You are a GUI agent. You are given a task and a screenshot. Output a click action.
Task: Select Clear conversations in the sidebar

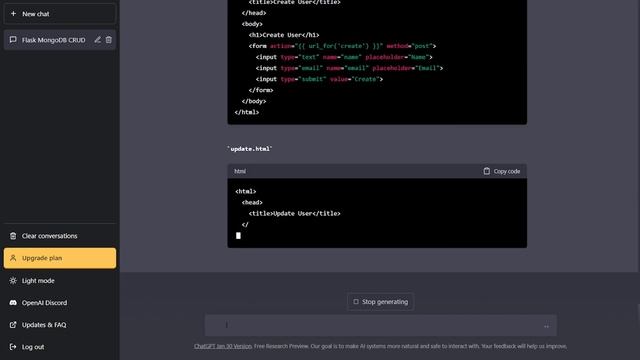[x=60, y=236]
